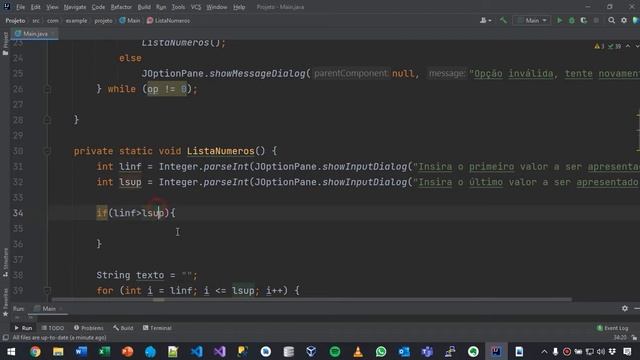Open the TODO tool window

53,328
